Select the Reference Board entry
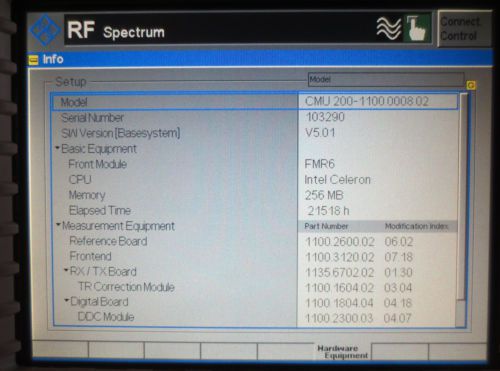 (108, 241)
